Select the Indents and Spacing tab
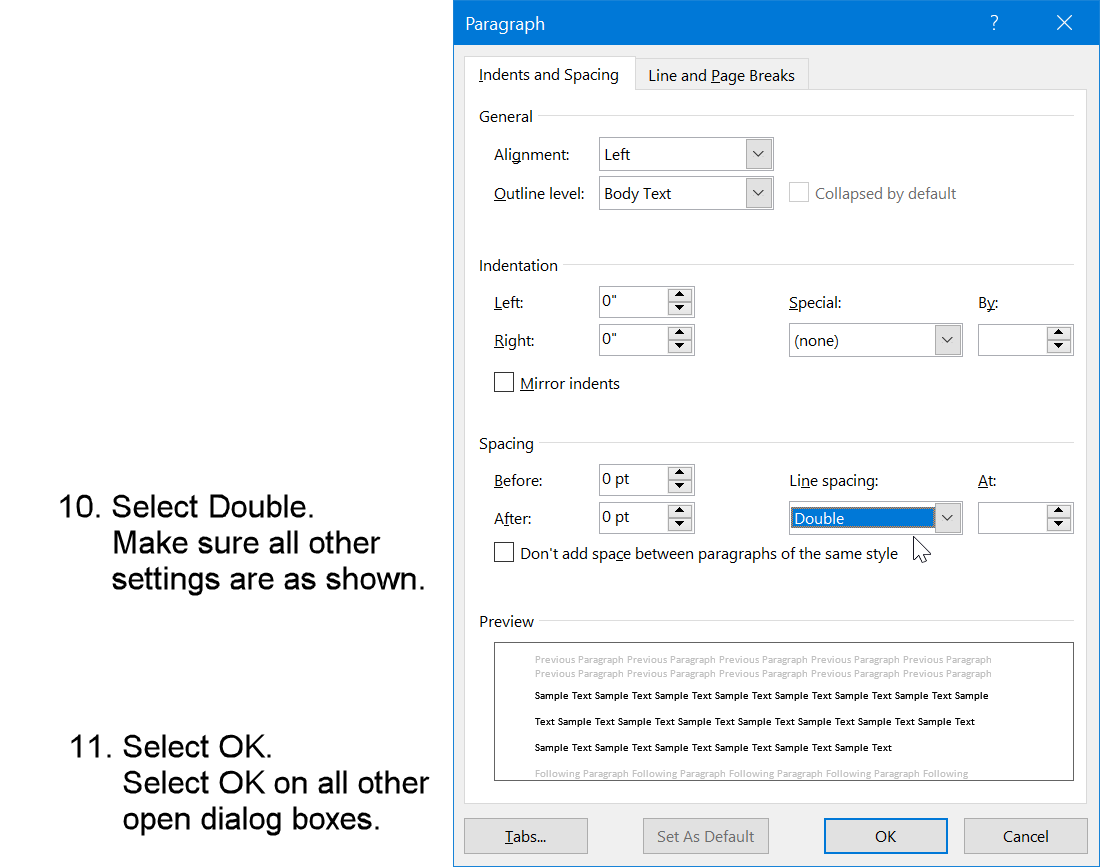This screenshot has height=867, width=1100. pos(548,74)
